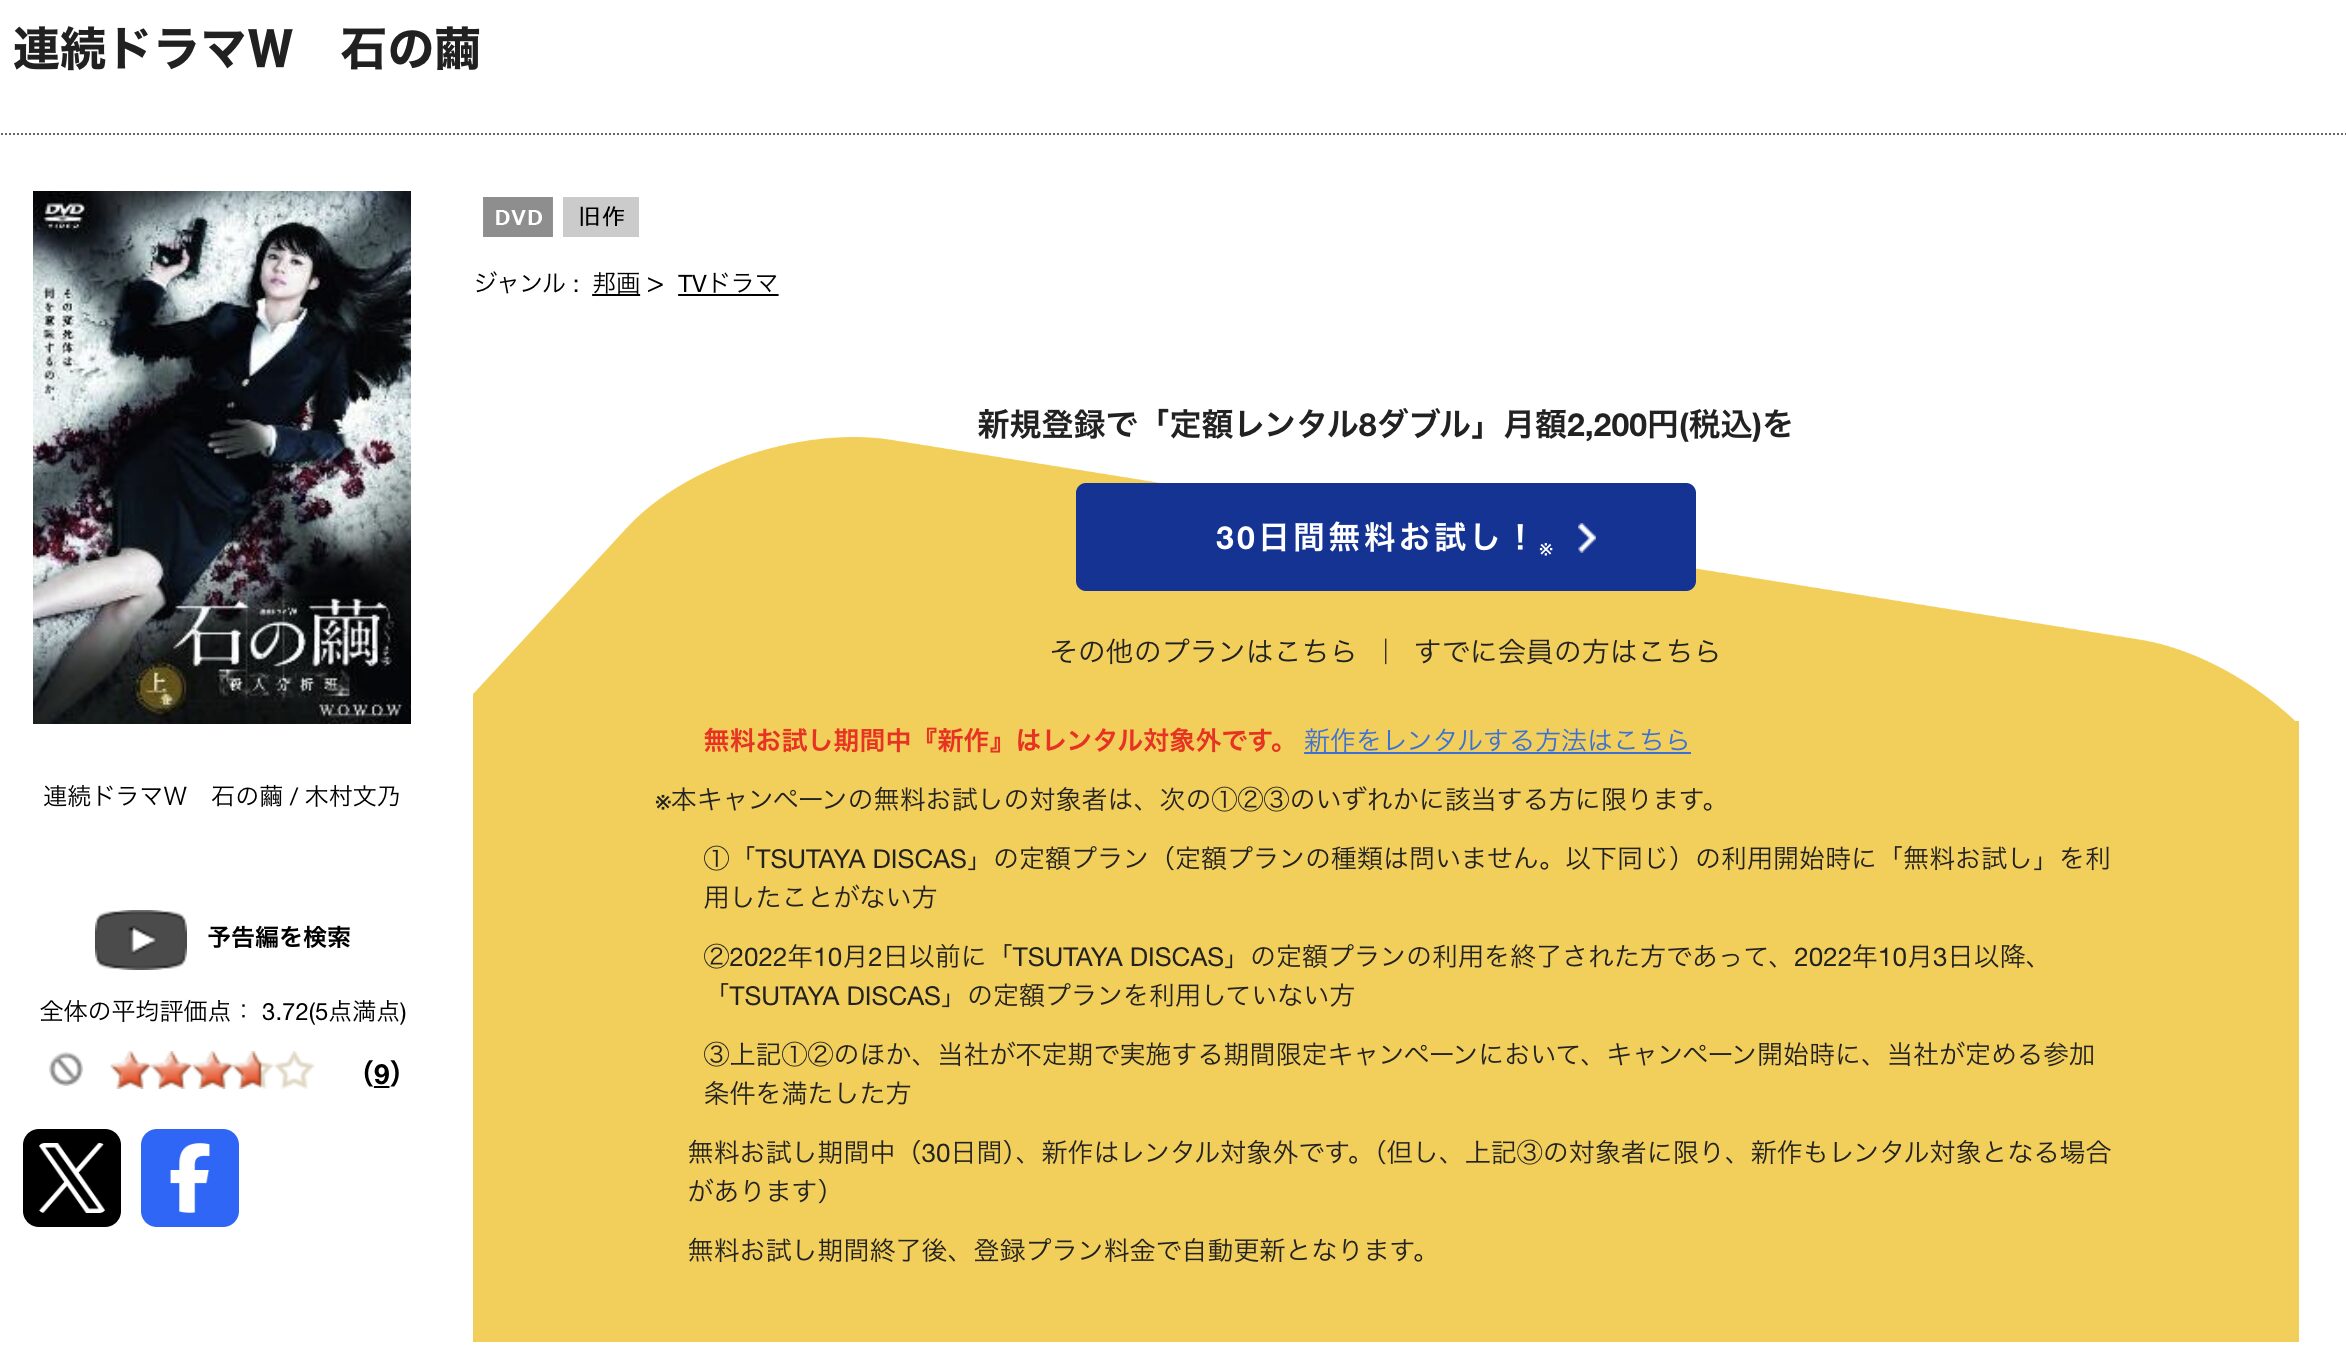Click condition ① about TSUTAYA DISCAS plan
The image size is (2346, 1358).
coord(1407,877)
